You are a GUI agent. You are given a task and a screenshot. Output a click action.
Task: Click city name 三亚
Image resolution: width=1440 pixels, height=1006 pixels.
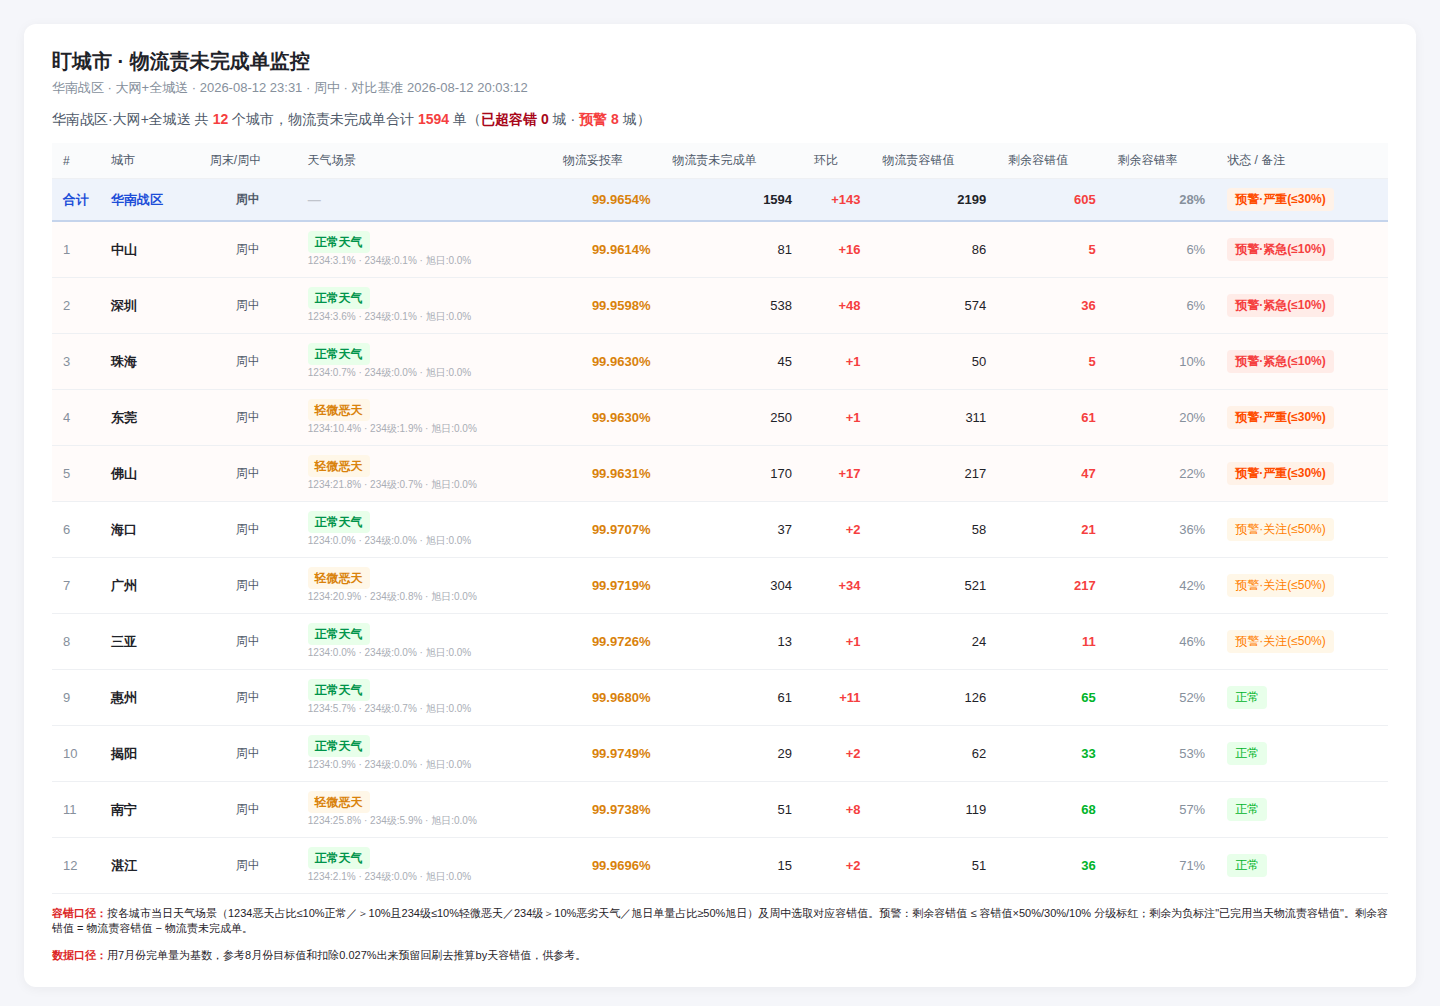(124, 642)
